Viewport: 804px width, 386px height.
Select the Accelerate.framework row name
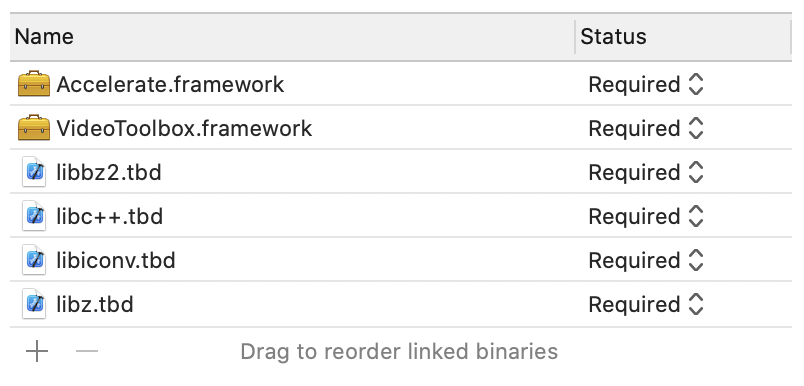click(170, 85)
